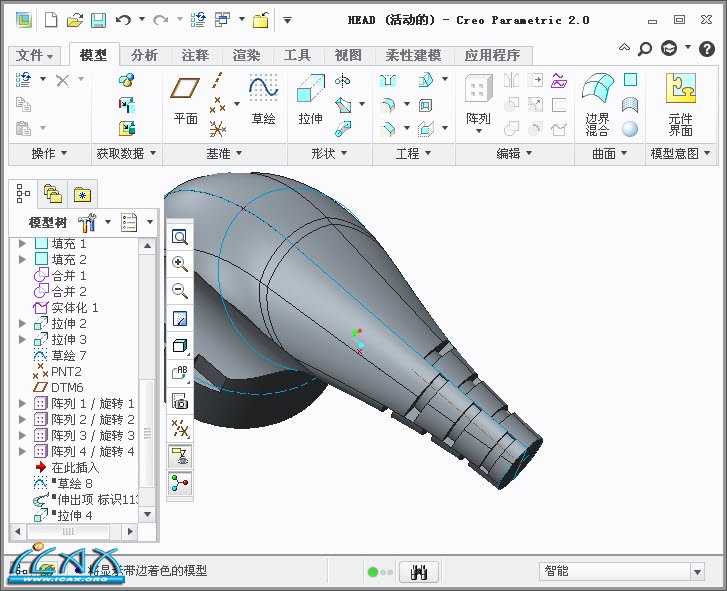Expand the 基准 group dropdown label
Image resolution: width=727 pixels, height=591 pixels.
pyautogui.click(x=223, y=153)
